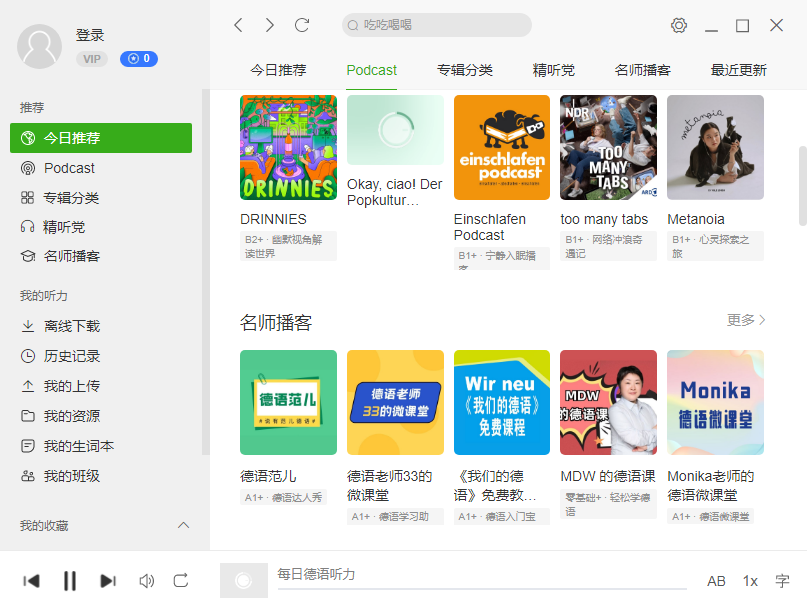Image resolution: width=807 pixels, height=610 pixels.
Task: Collapse the 我的收藏 section chevron
Action: [183, 525]
